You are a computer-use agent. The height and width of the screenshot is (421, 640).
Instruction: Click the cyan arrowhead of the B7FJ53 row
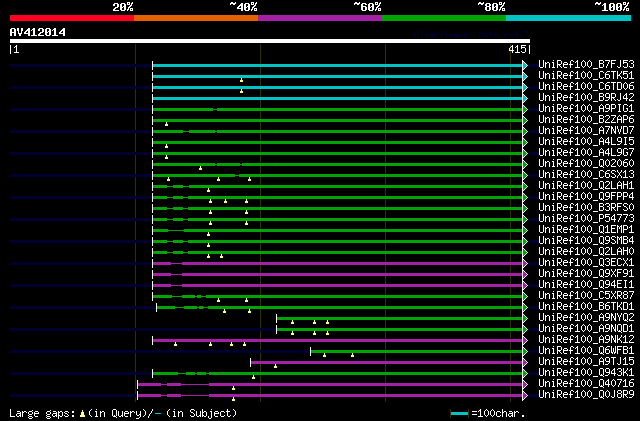pyautogui.click(x=525, y=65)
